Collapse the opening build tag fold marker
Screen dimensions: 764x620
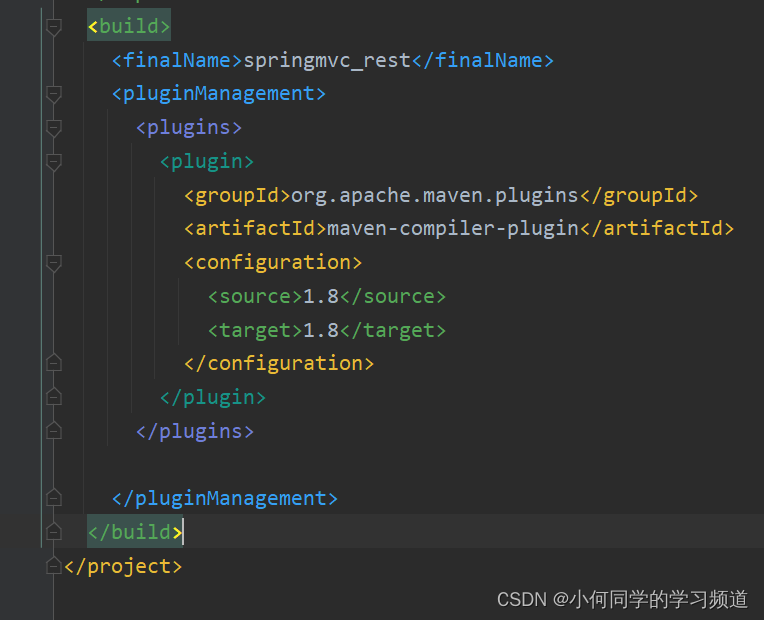click(x=54, y=27)
